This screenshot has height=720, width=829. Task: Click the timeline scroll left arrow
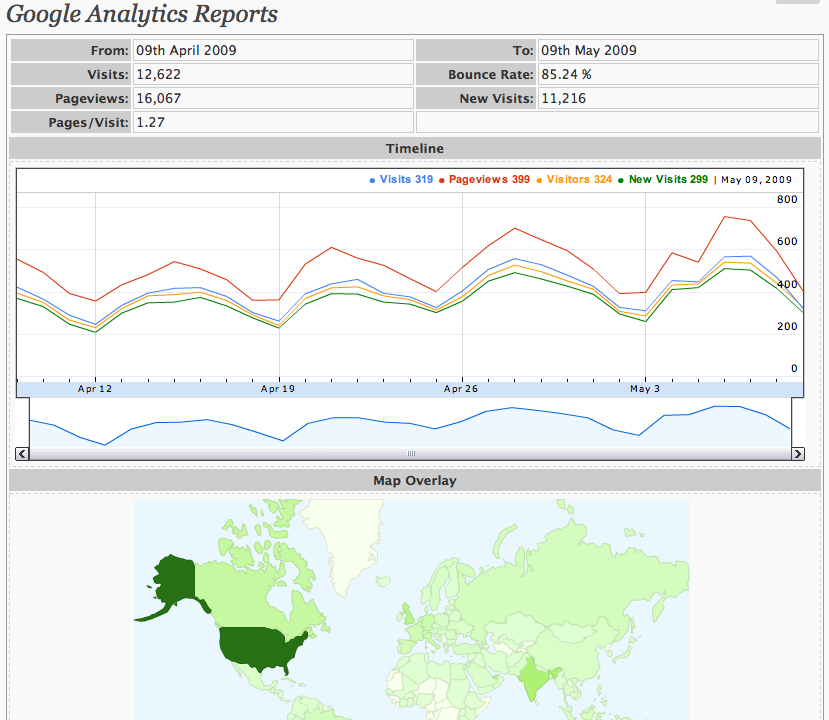(22, 454)
